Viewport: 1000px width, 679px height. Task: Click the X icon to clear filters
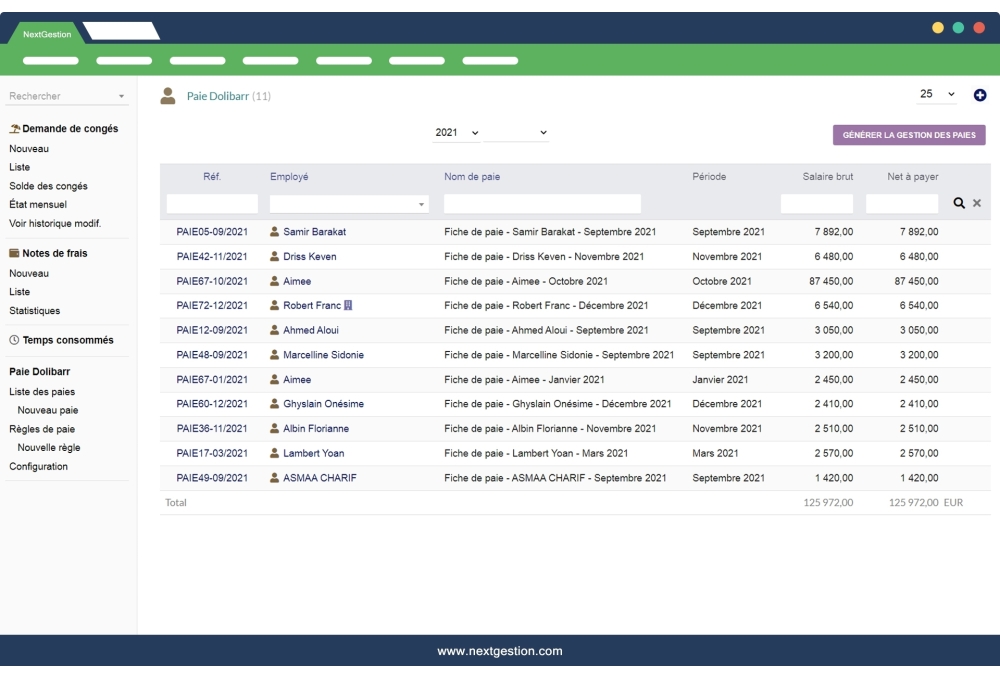(x=977, y=204)
